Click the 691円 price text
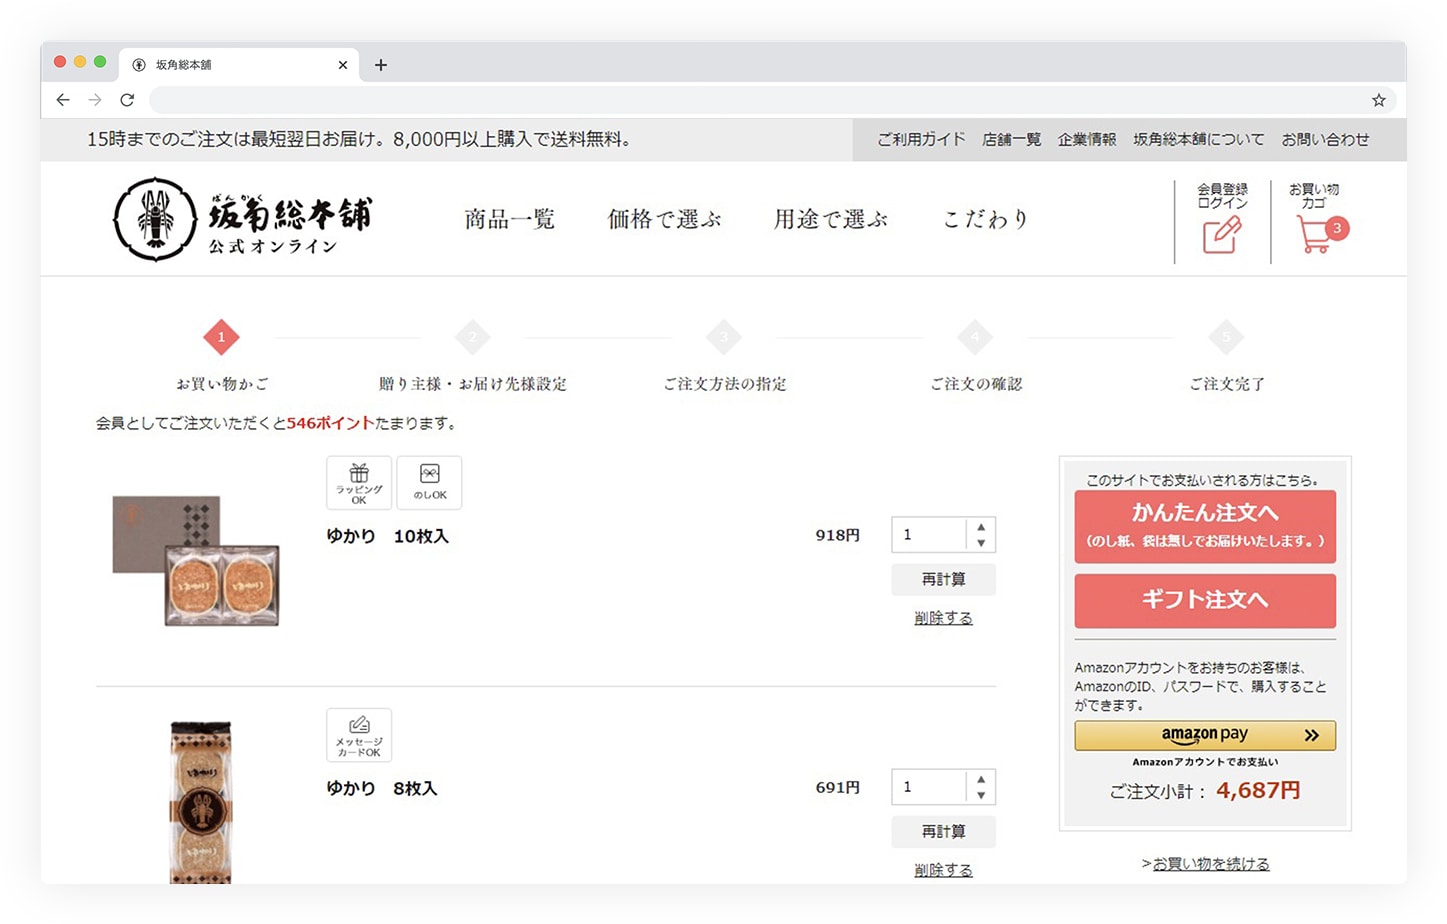This screenshot has width=1447, height=924. (x=838, y=787)
